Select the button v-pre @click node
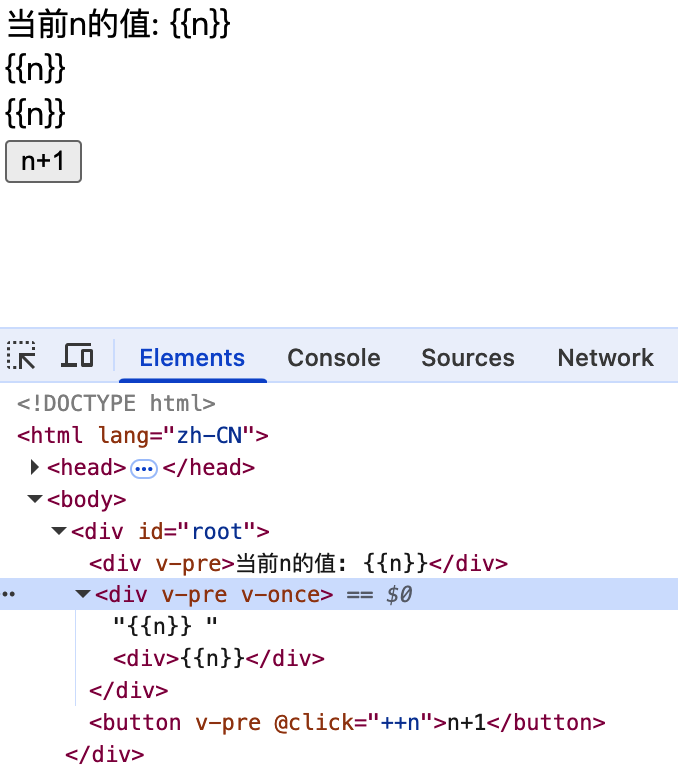678x772 pixels. 347,723
